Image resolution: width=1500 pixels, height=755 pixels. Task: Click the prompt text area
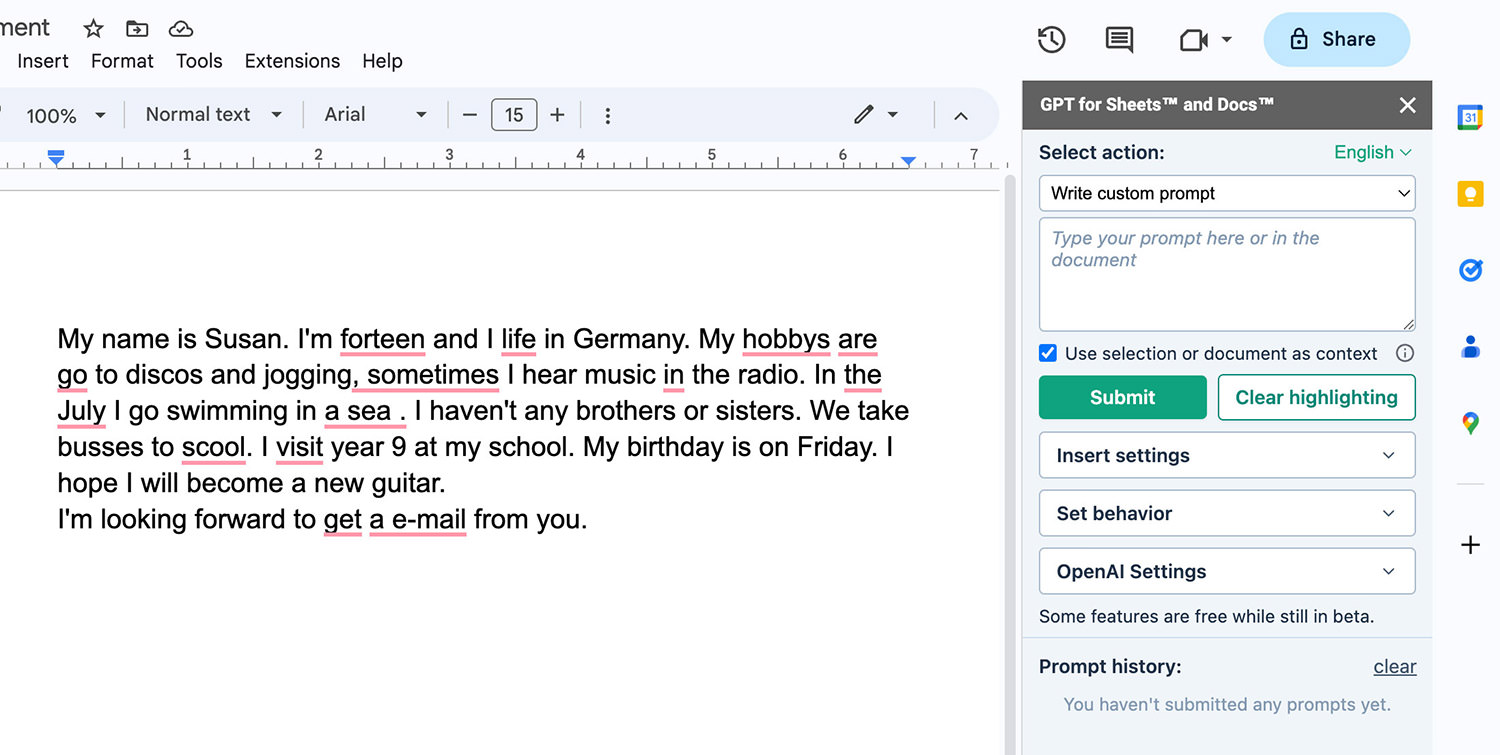tap(1227, 274)
